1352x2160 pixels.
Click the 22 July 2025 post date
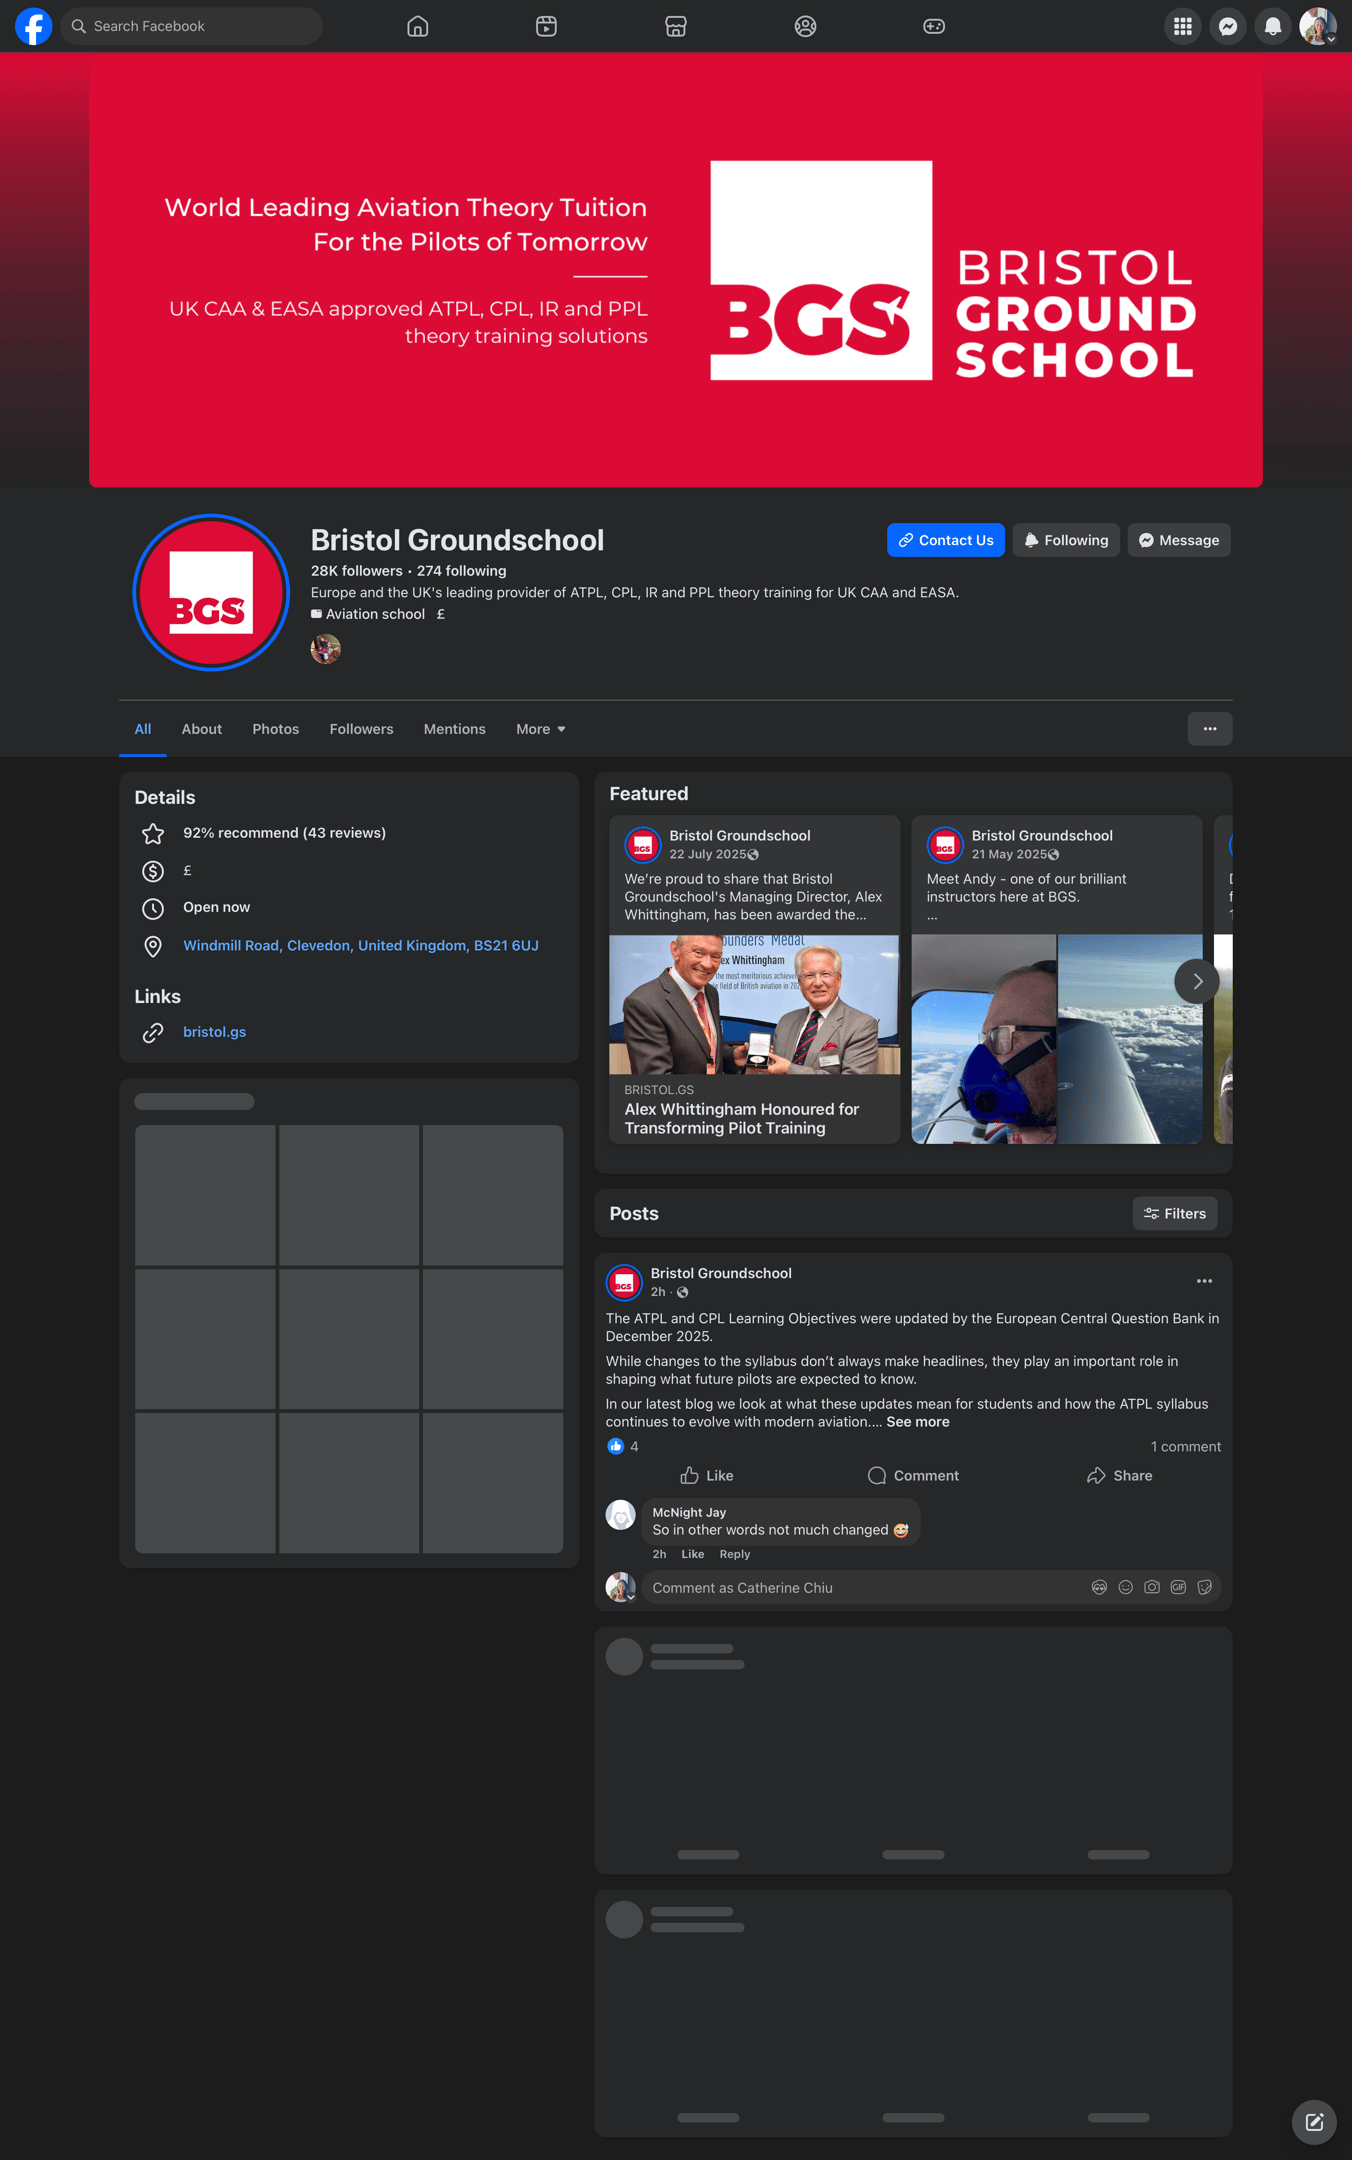(x=708, y=854)
